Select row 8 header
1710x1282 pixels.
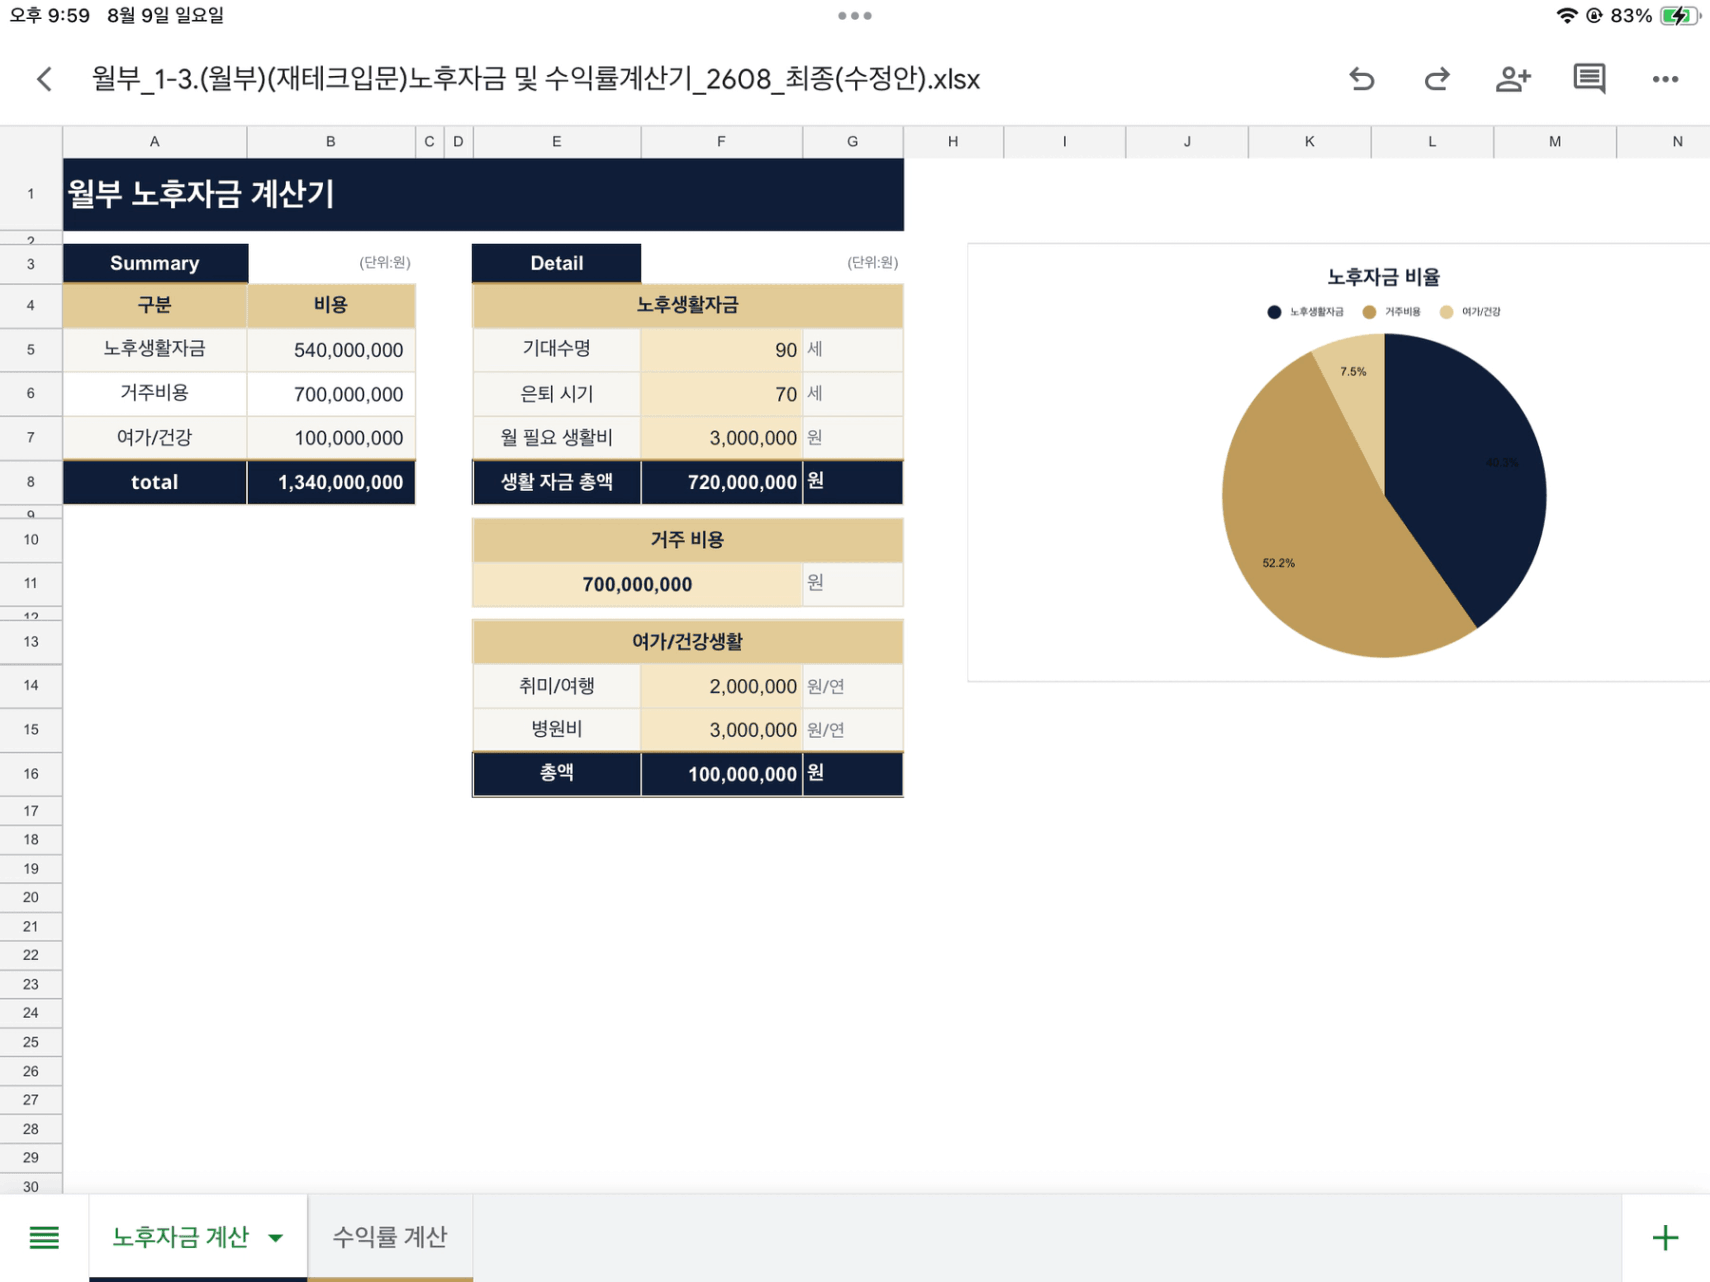coord(31,482)
